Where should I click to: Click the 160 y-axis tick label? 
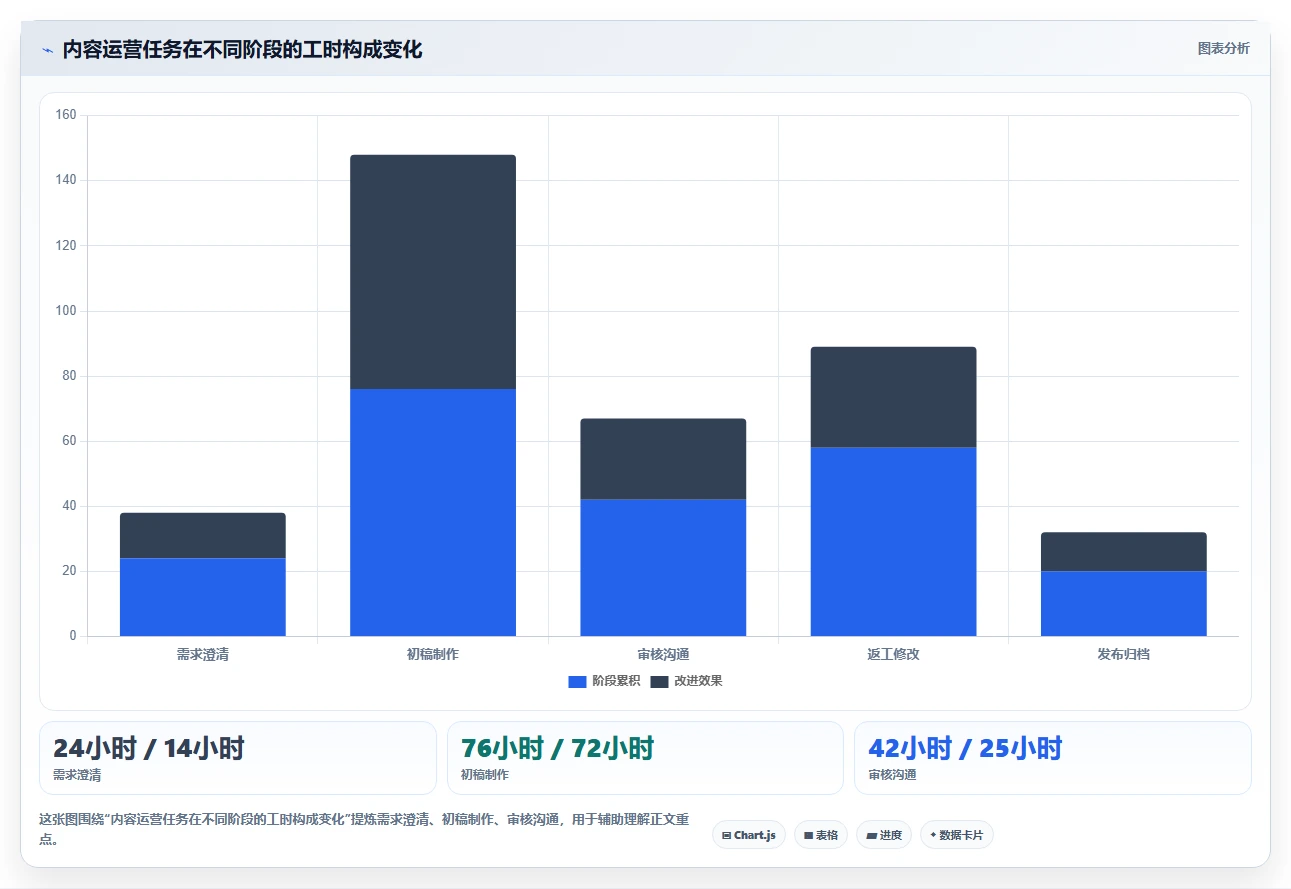pyautogui.click(x=66, y=115)
